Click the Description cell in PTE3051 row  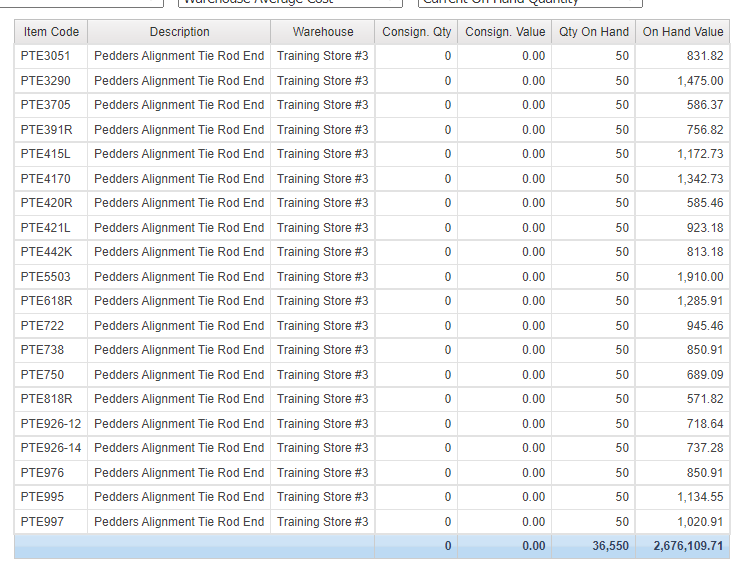pyautogui.click(x=179, y=56)
